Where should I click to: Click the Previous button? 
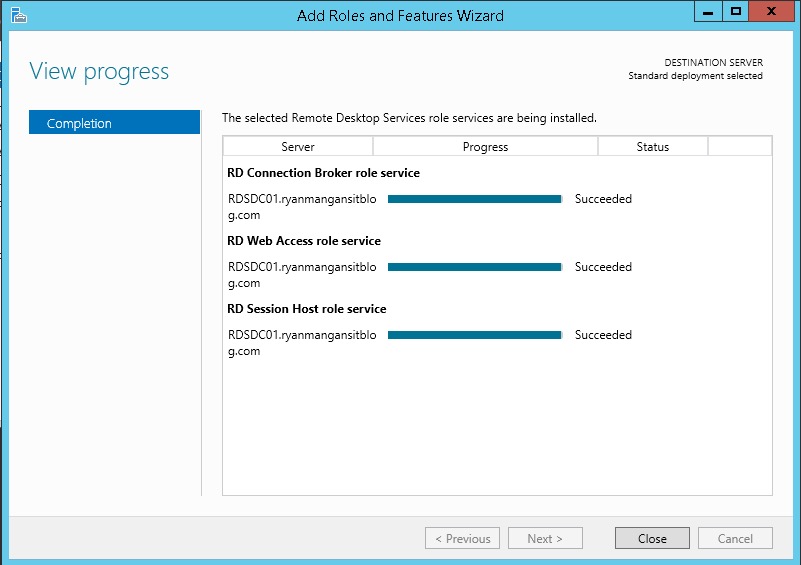(x=462, y=538)
